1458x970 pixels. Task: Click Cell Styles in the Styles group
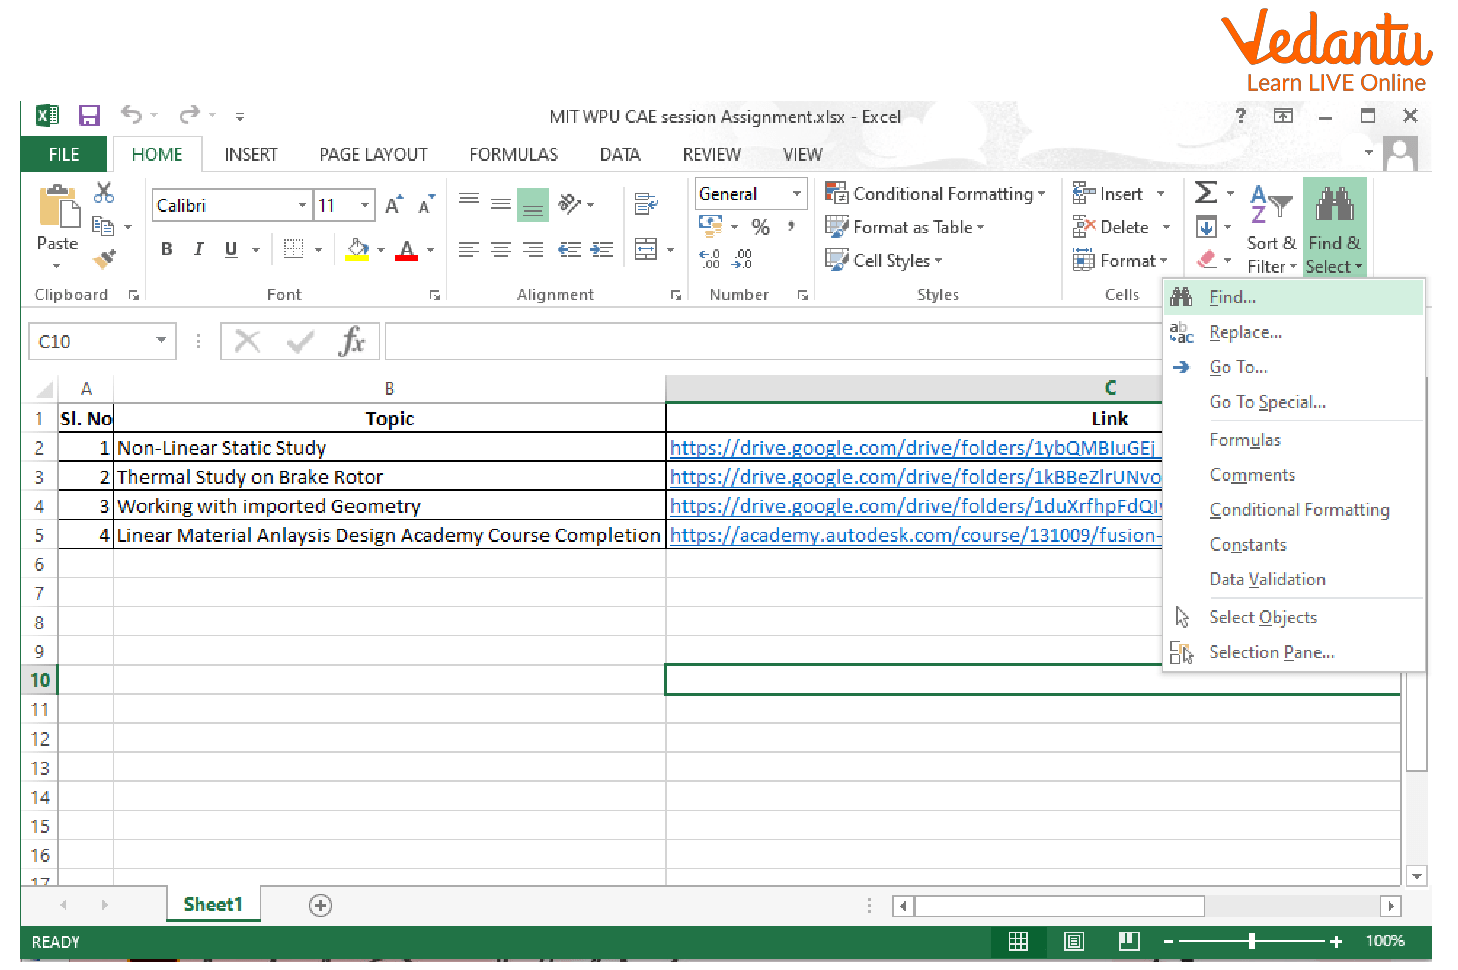[x=884, y=260]
